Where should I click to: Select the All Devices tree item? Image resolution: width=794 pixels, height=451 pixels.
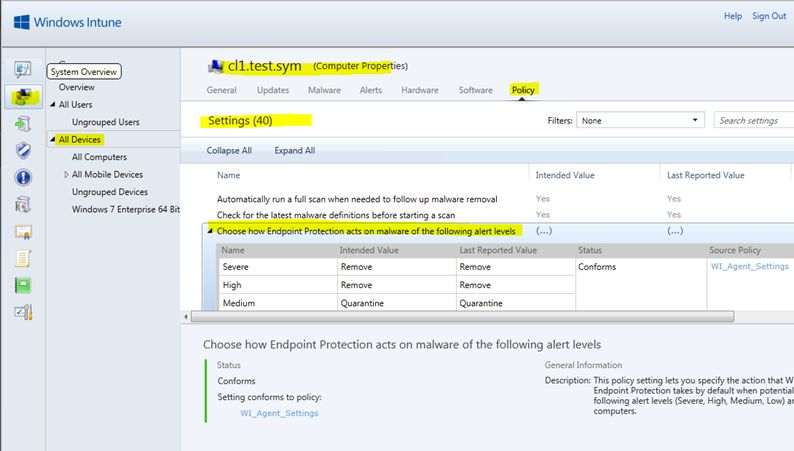click(x=80, y=139)
